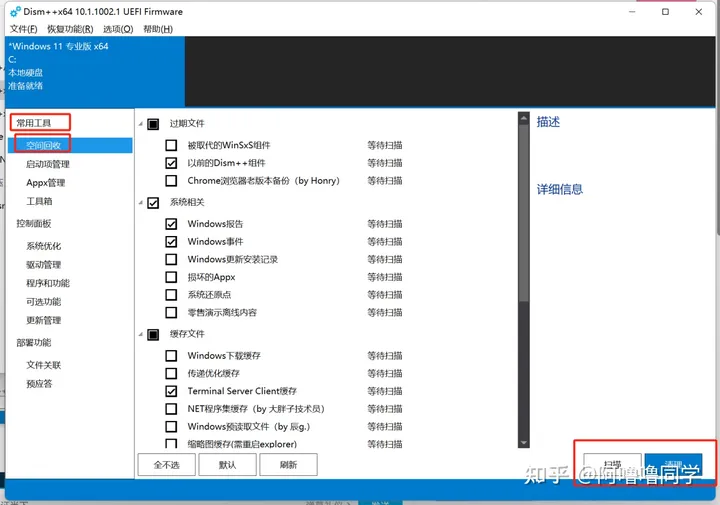Open 驱动管理 in the sidebar
The image size is (720, 505).
[43, 264]
